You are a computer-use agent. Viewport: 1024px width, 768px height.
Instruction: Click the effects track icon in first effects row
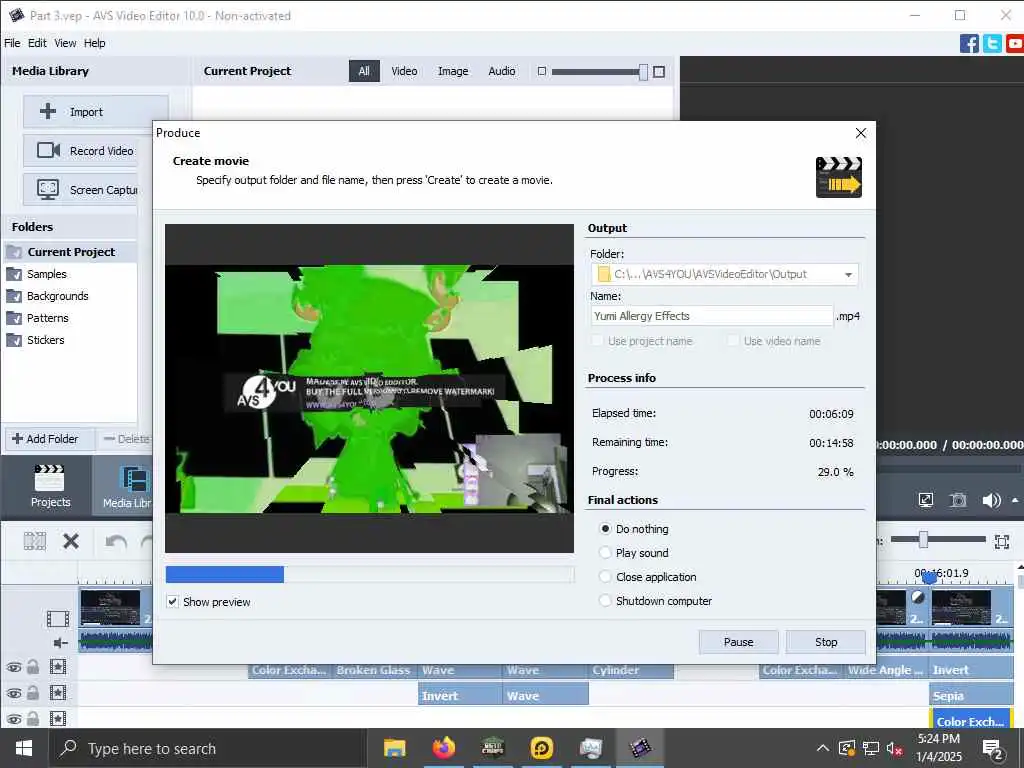pyautogui.click(x=57, y=667)
